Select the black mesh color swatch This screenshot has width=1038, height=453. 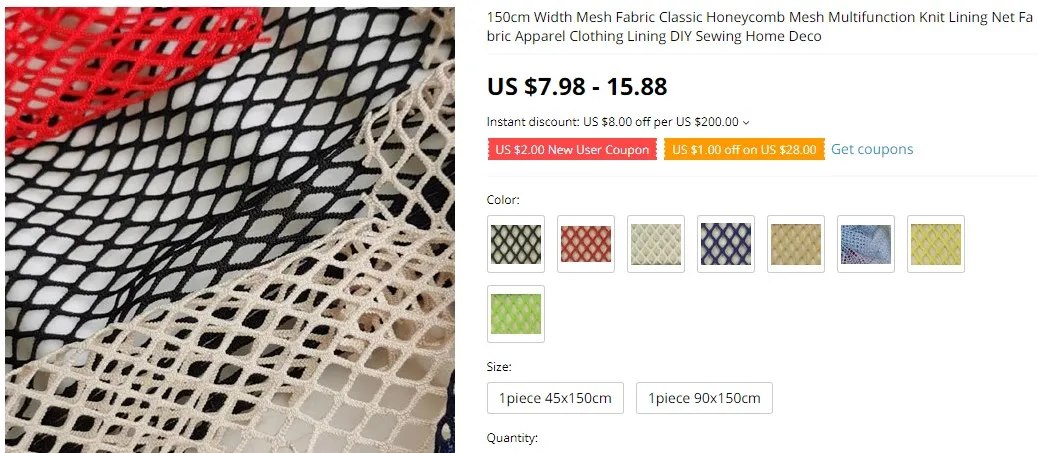516,244
